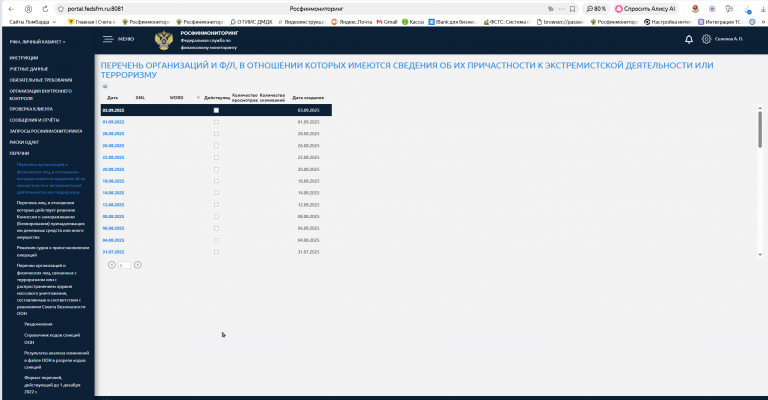Toggle checkbox in 22.08.2025 row
This screenshot has width=768, height=400.
click(216, 157)
